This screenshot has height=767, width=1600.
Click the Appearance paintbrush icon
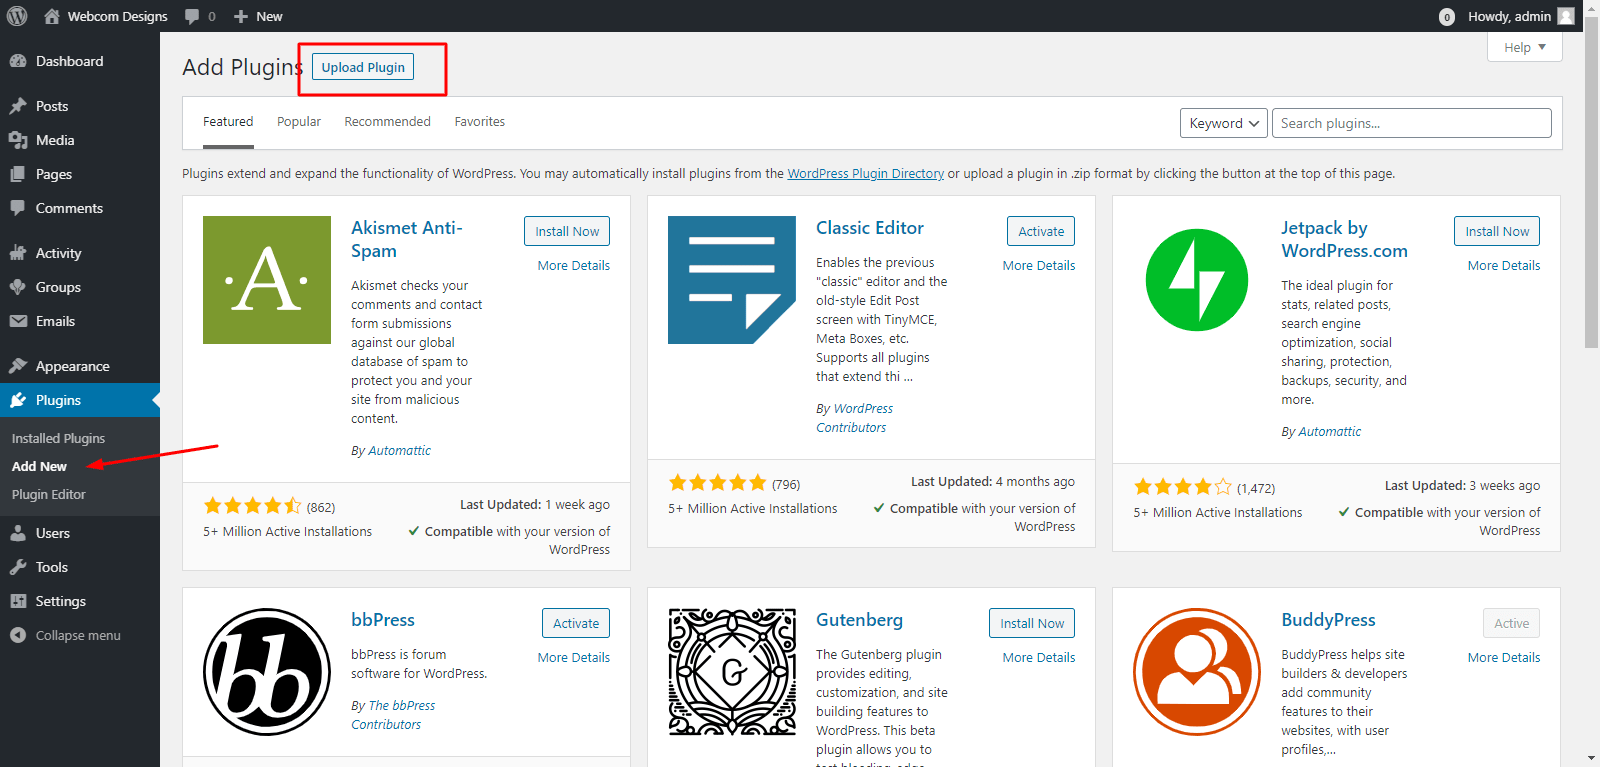pyautogui.click(x=18, y=366)
